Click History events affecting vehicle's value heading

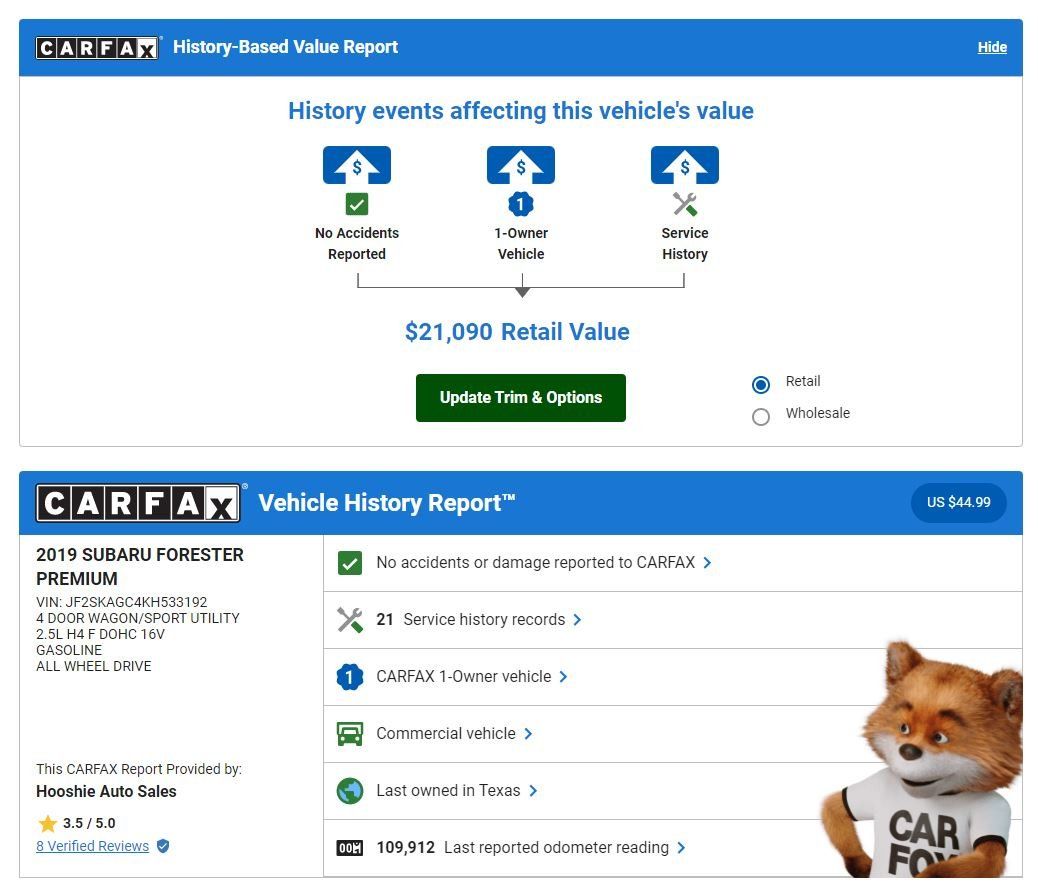point(521,111)
